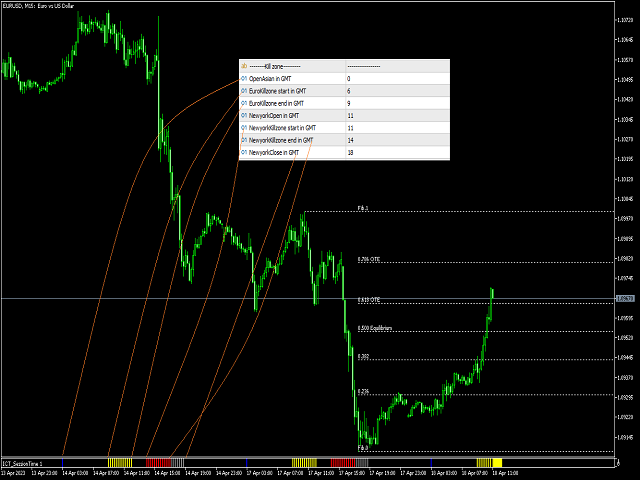Click the 17 Apr 19:00 time axis label
Screen dimensions: 640x480
pyautogui.click(x=382, y=473)
